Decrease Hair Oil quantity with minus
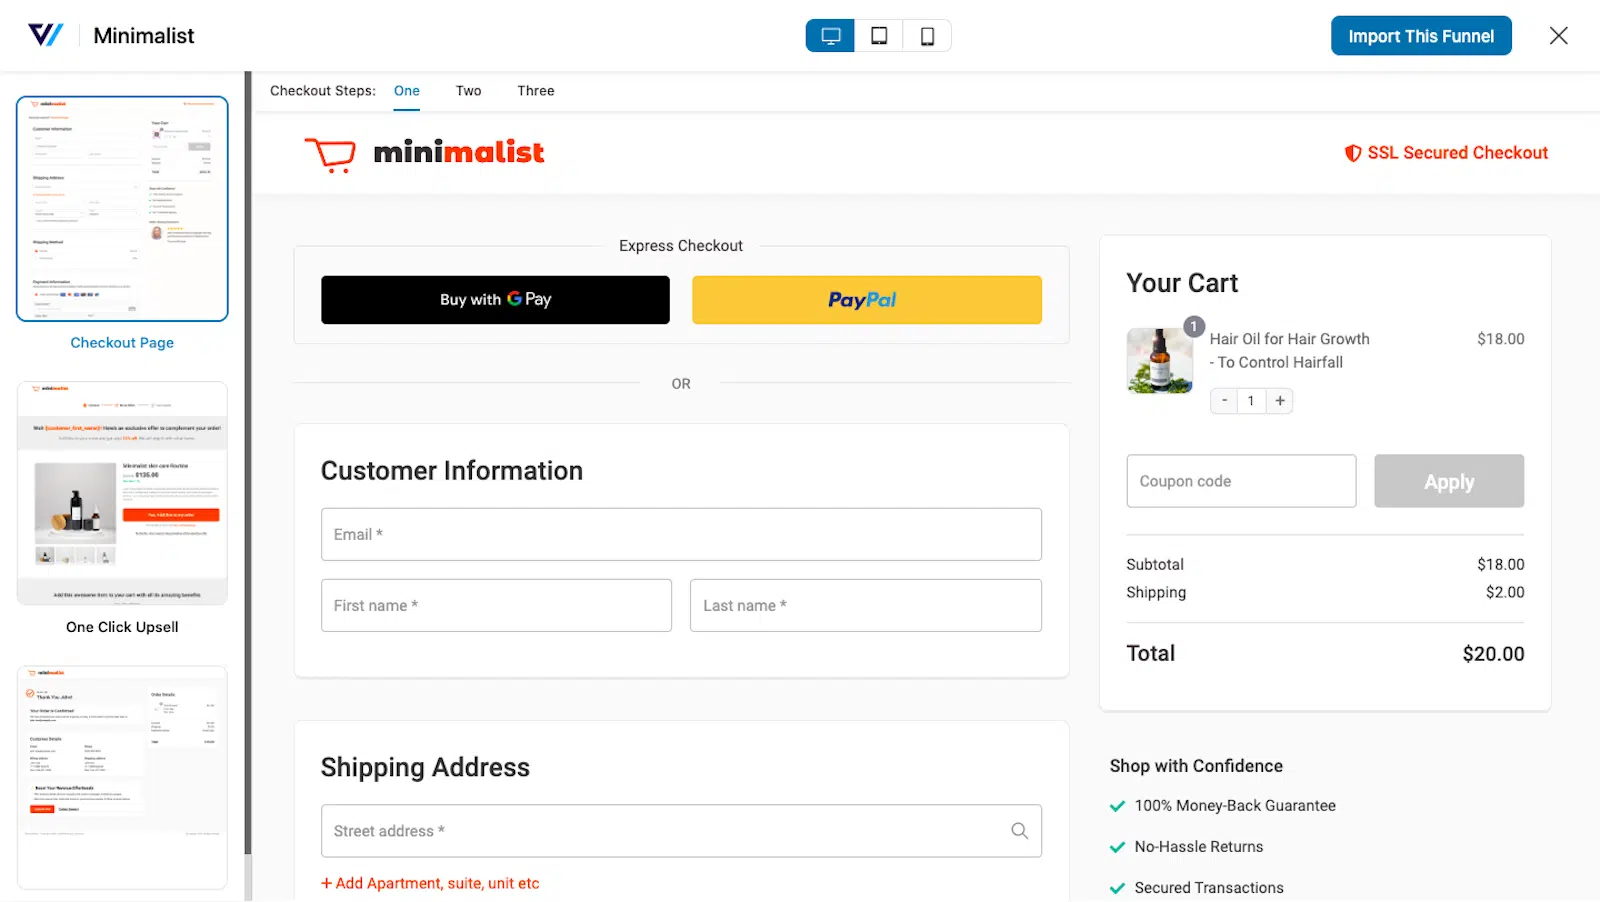Screen dimensions: 1600x902 1224,401
